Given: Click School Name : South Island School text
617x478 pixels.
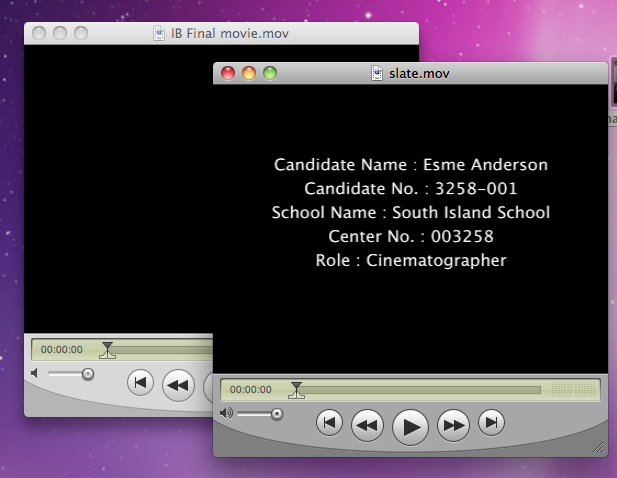Looking at the screenshot, I should [x=411, y=212].
